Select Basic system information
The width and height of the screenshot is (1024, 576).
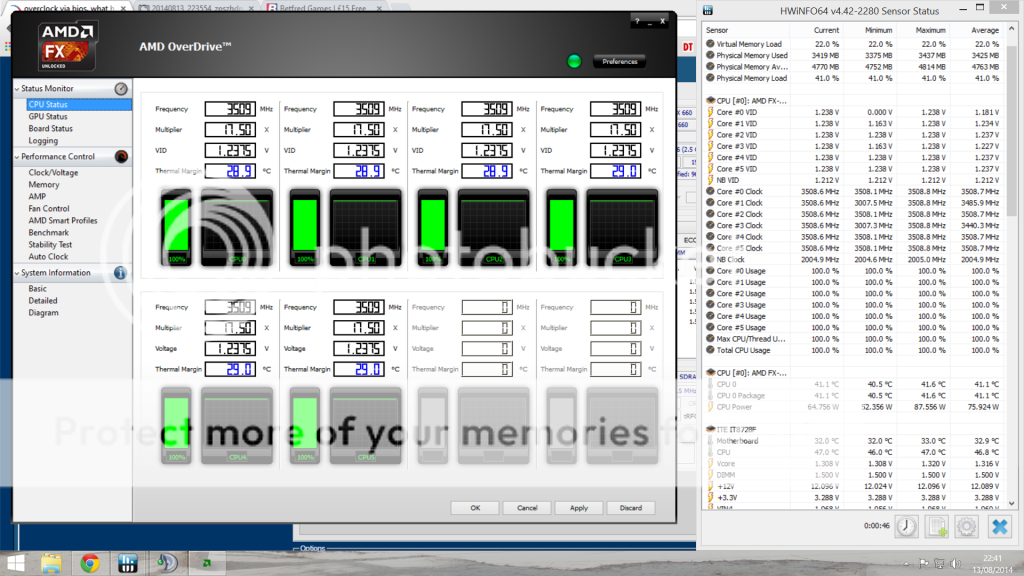click(37, 289)
